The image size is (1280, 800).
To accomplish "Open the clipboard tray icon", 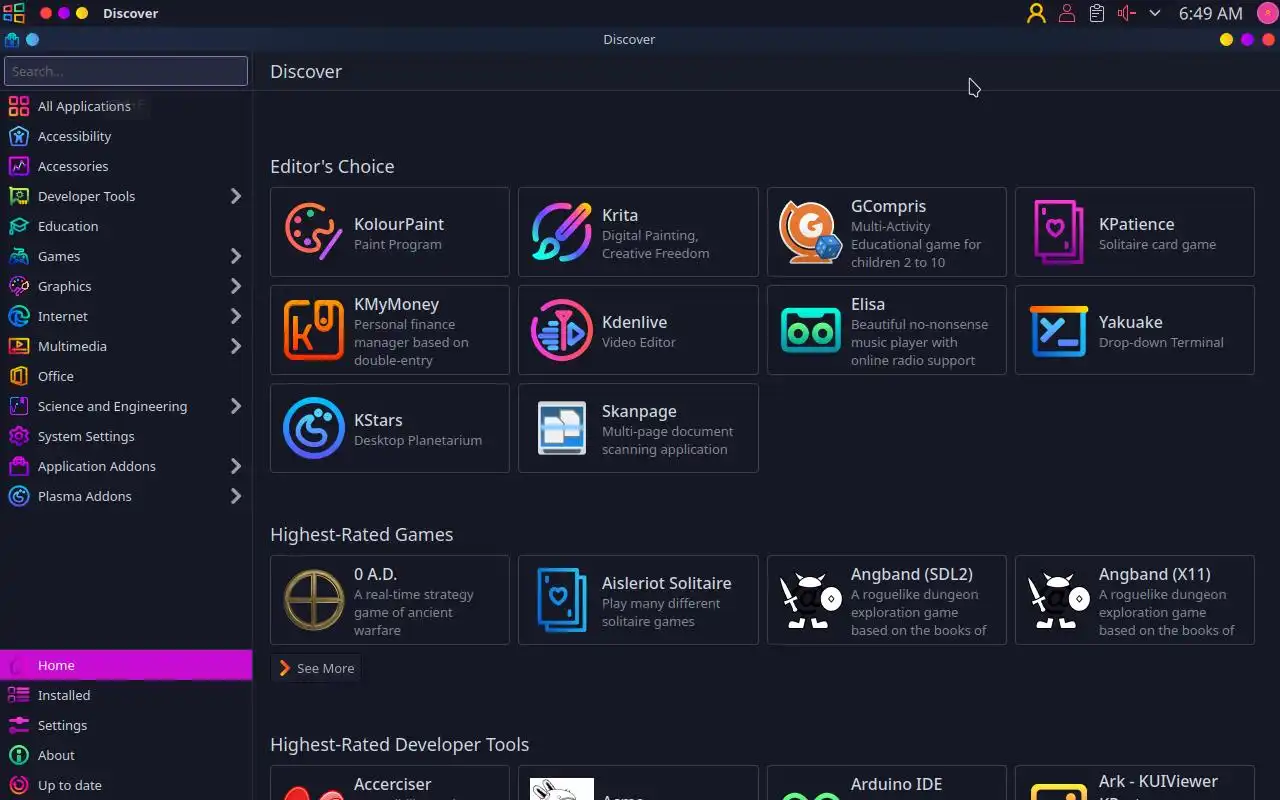I will click(1097, 13).
